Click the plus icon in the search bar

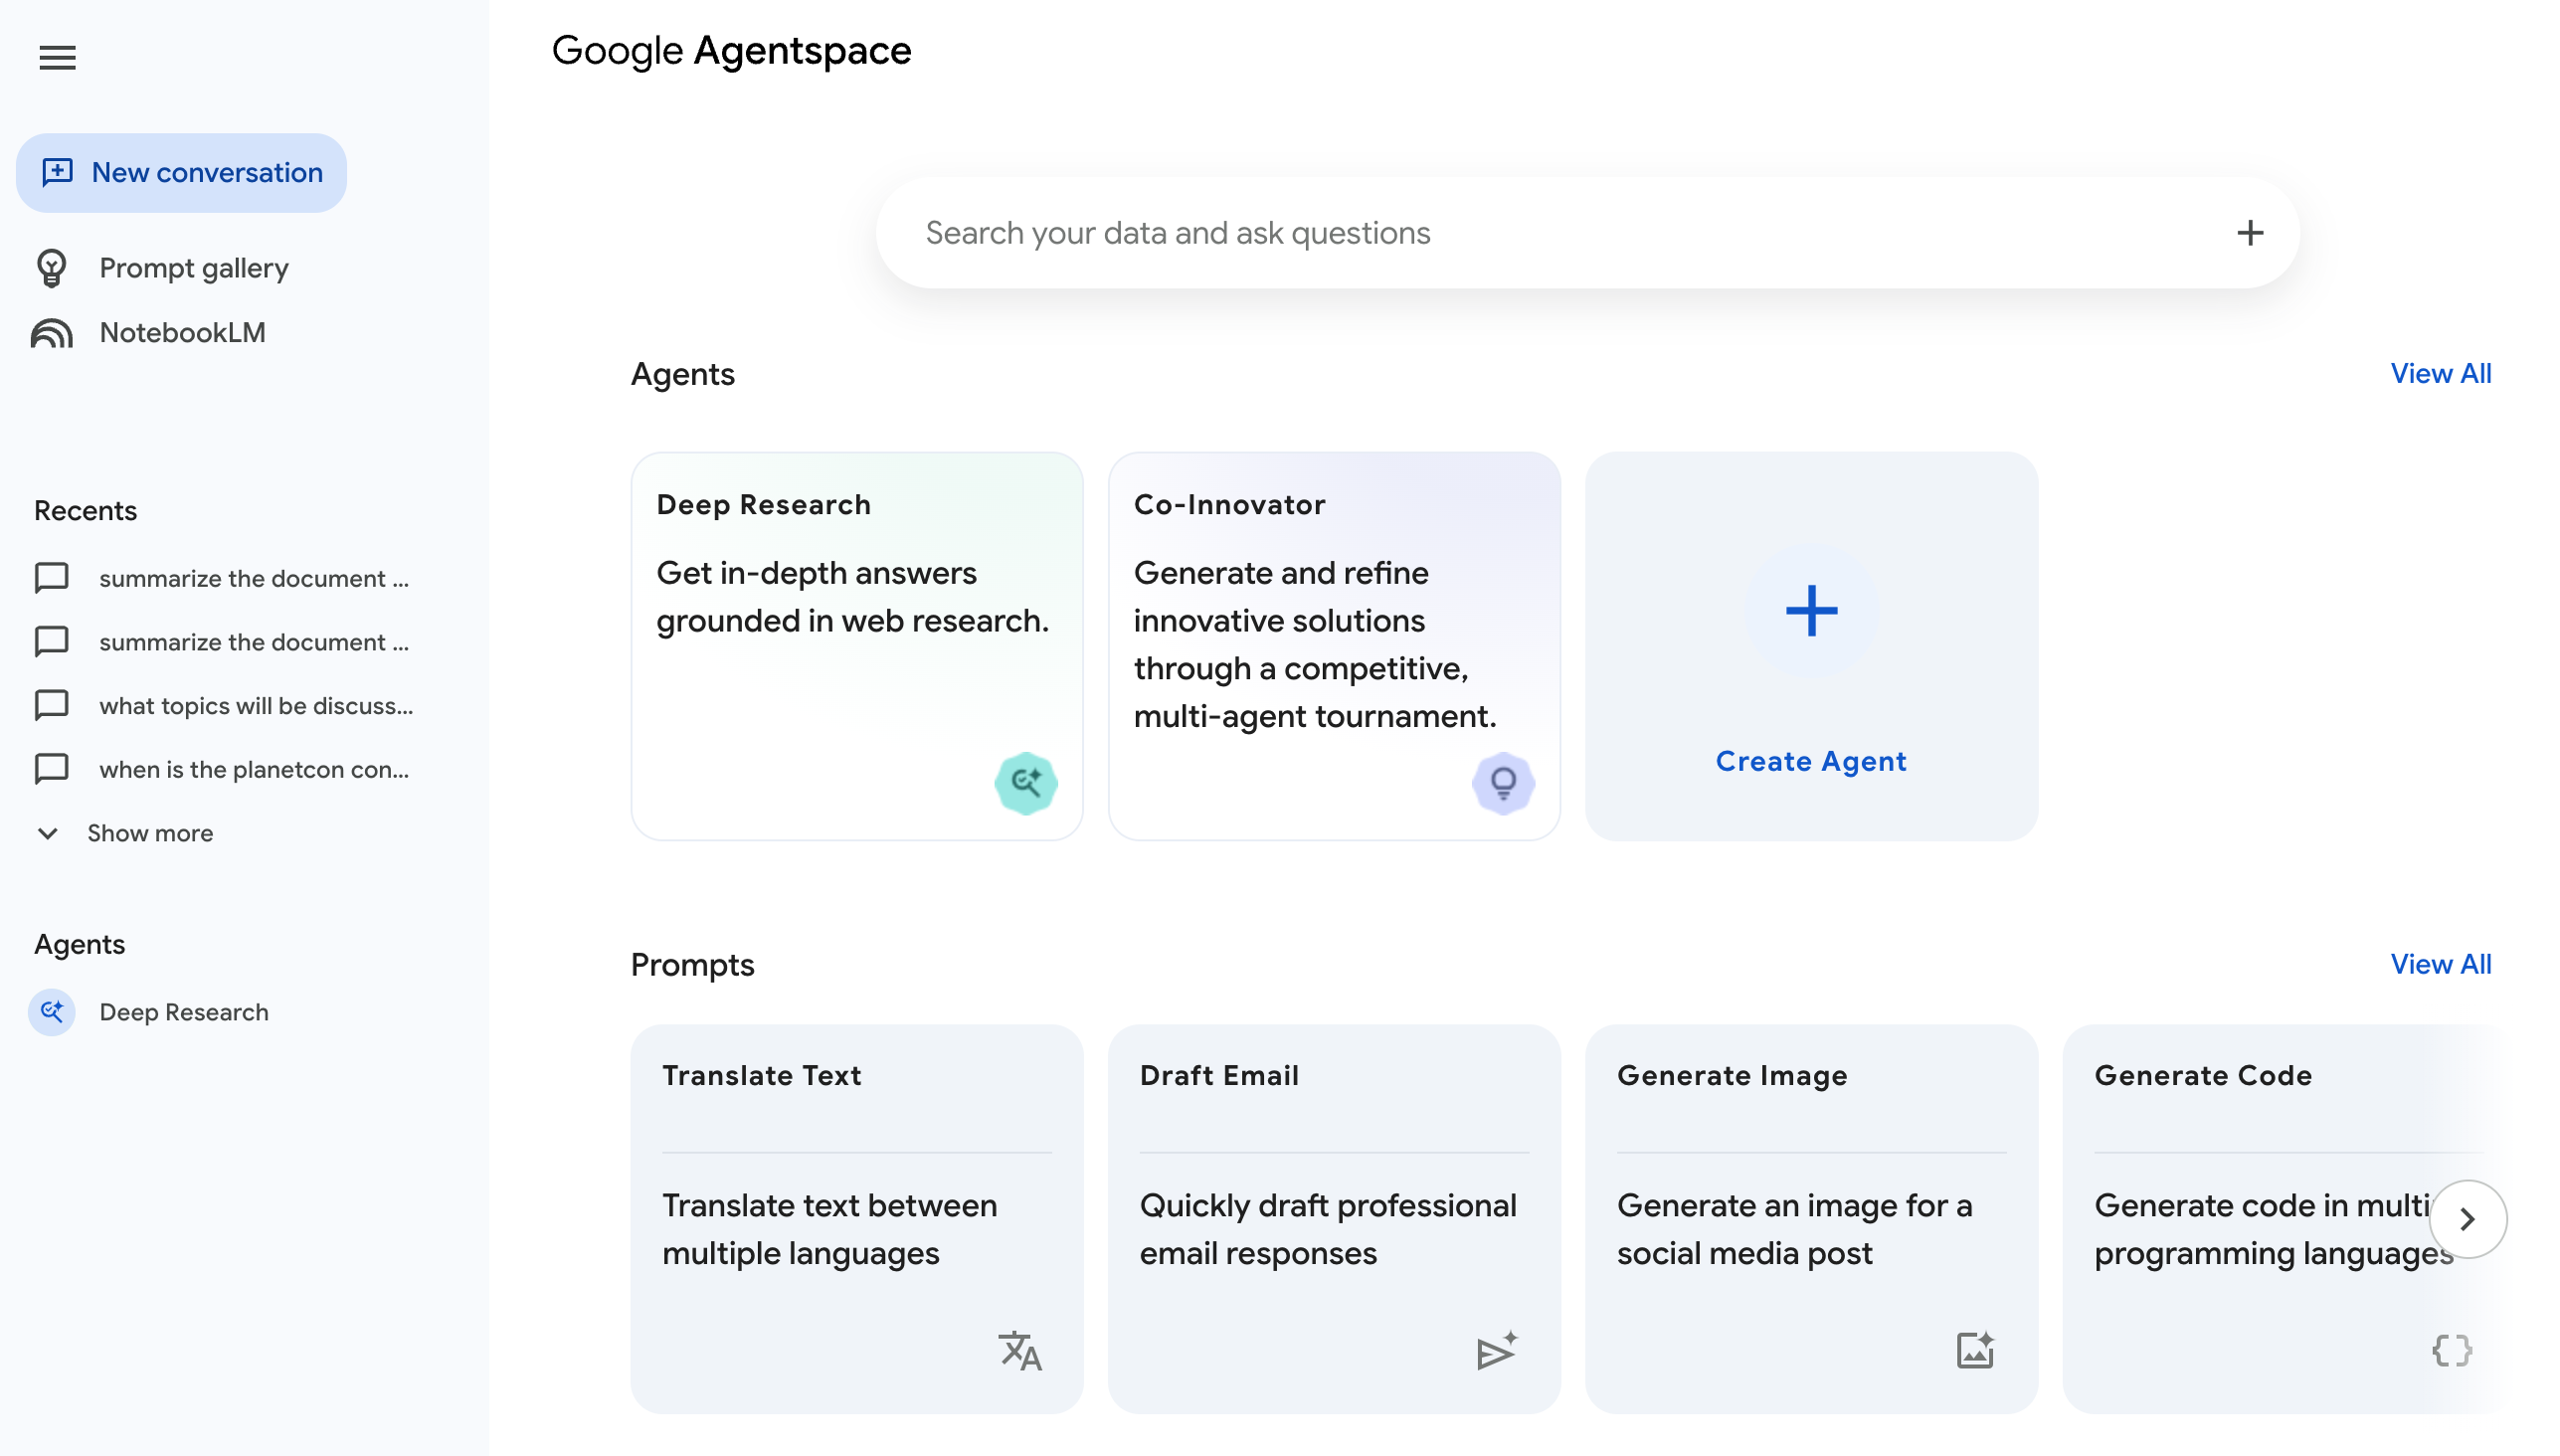2250,233
